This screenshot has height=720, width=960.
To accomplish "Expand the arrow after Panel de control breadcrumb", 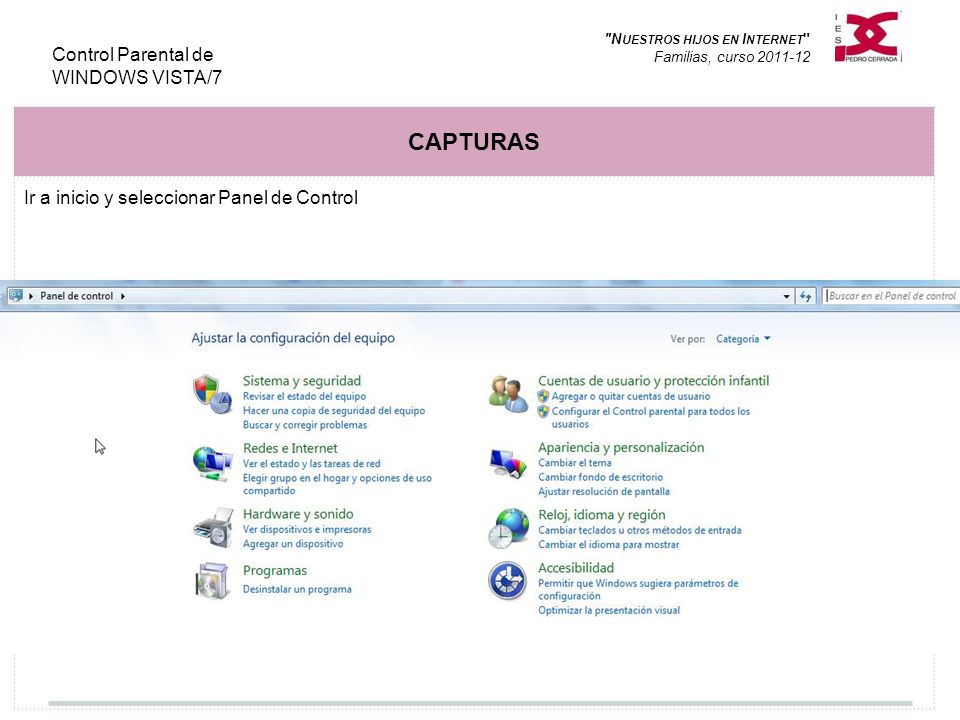I will coord(122,296).
